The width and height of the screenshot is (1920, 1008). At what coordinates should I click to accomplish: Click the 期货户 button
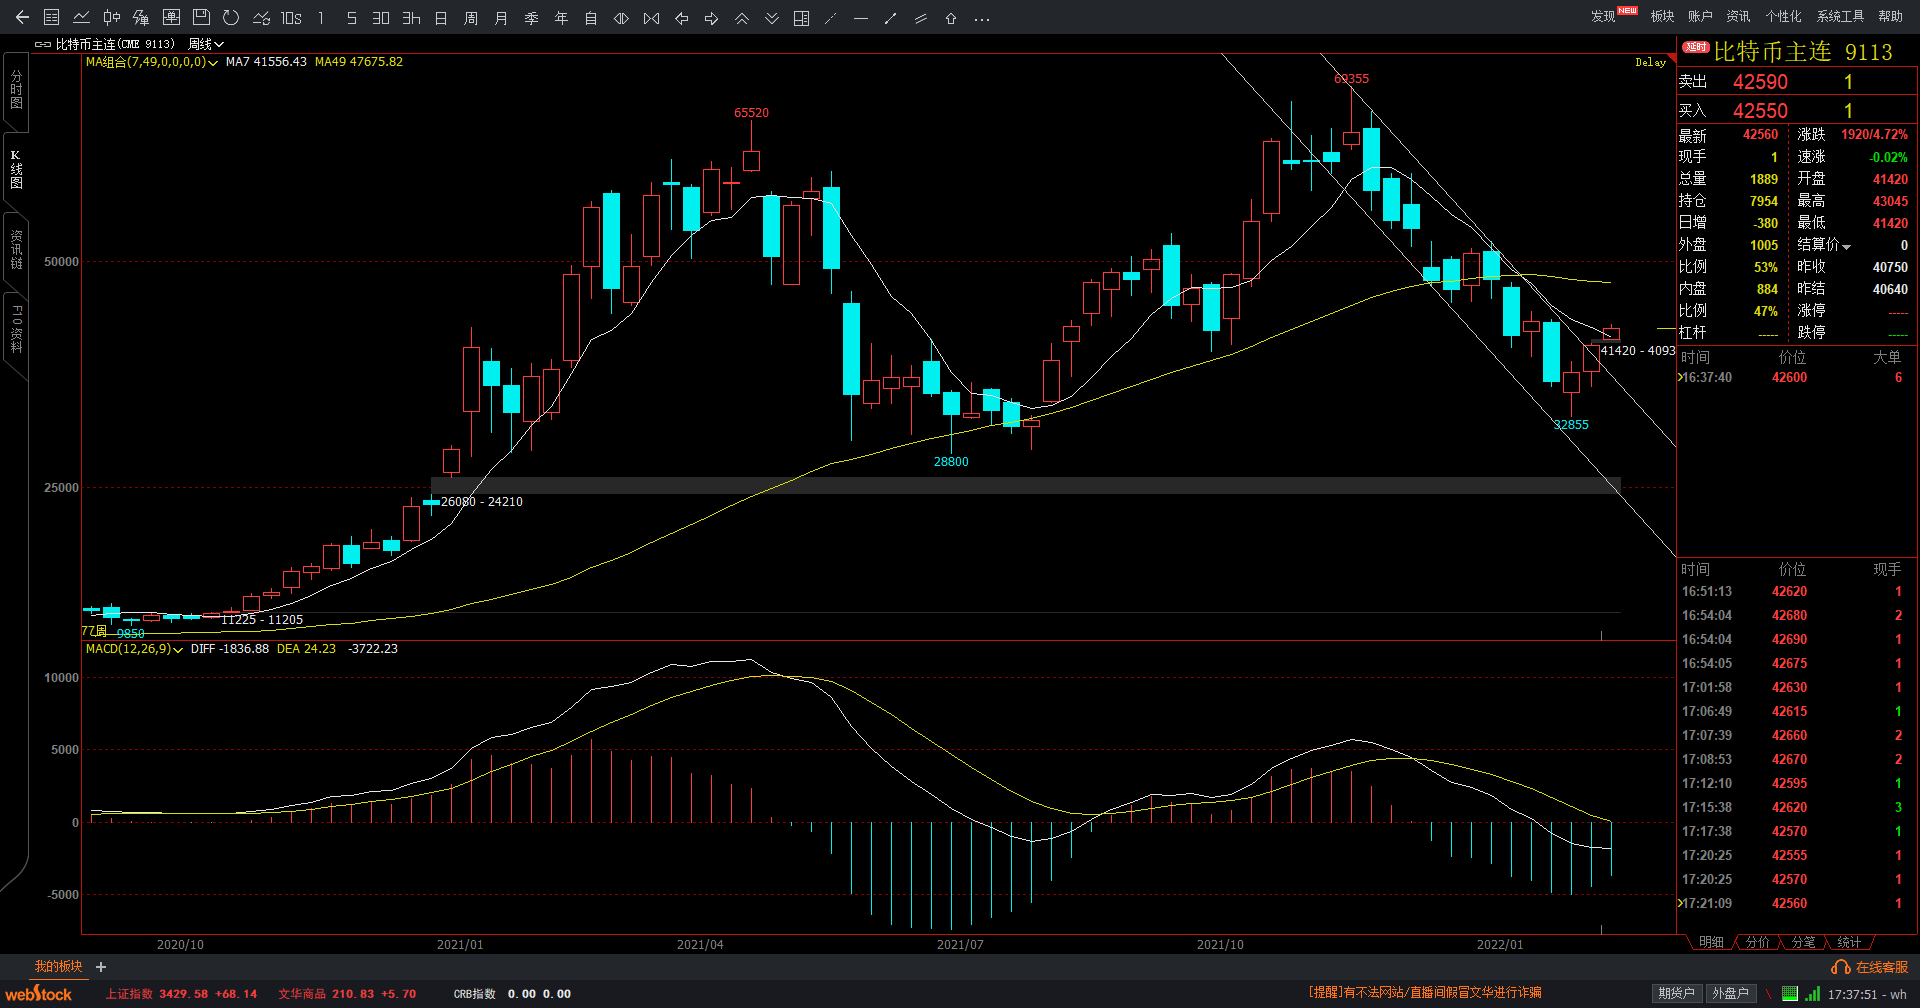(1676, 993)
